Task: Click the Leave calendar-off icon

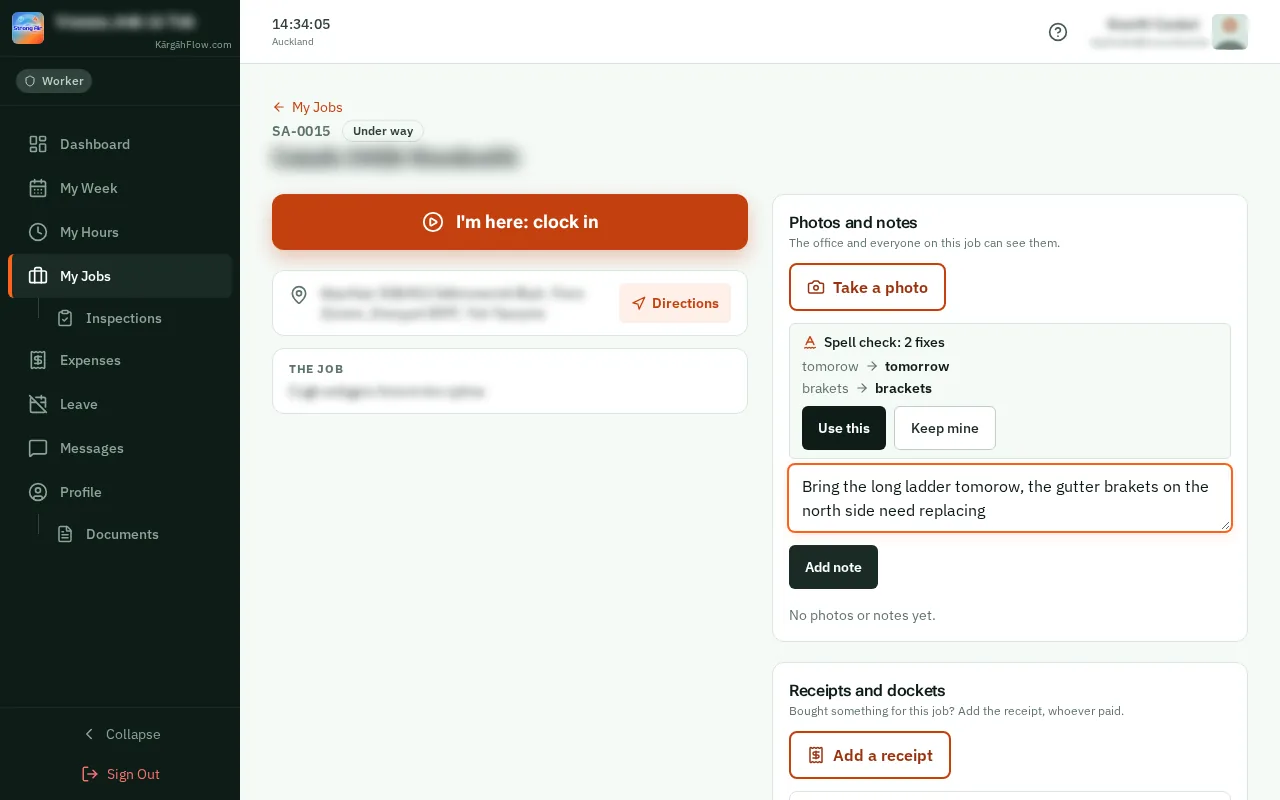Action: pyautogui.click(x=38, y=404)
